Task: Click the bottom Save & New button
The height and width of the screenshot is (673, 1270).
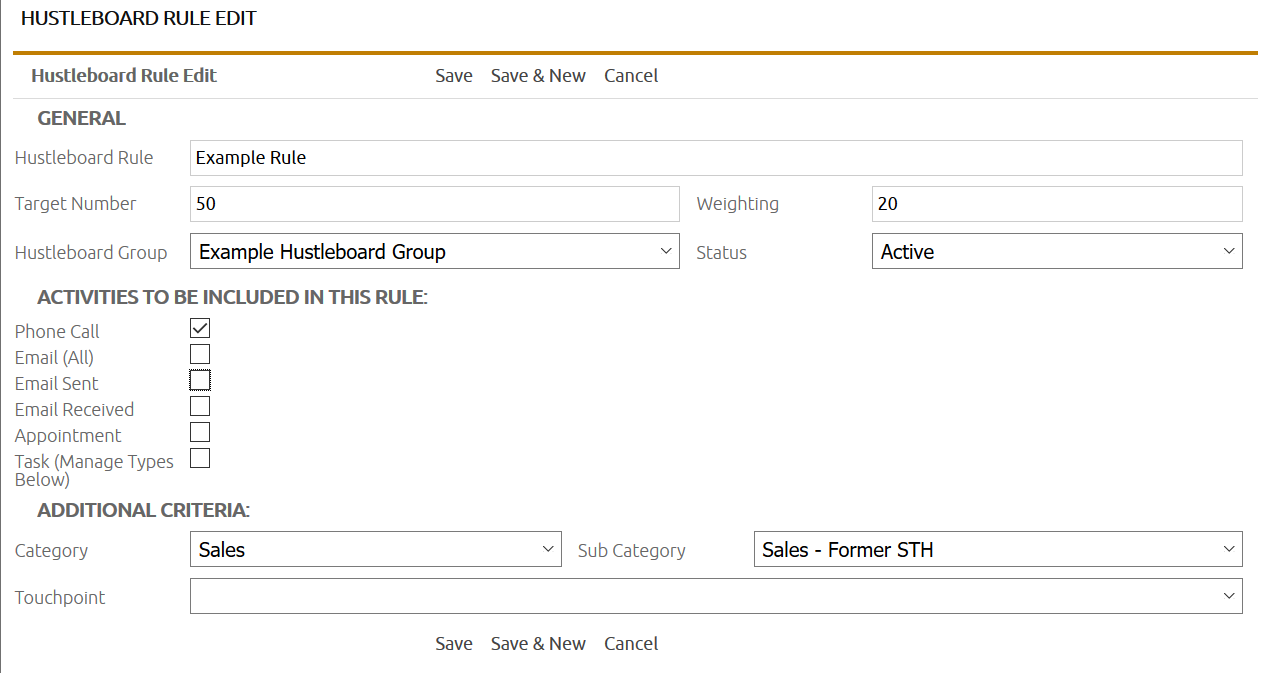Action: pyautogui.click(x=538, y=644)
